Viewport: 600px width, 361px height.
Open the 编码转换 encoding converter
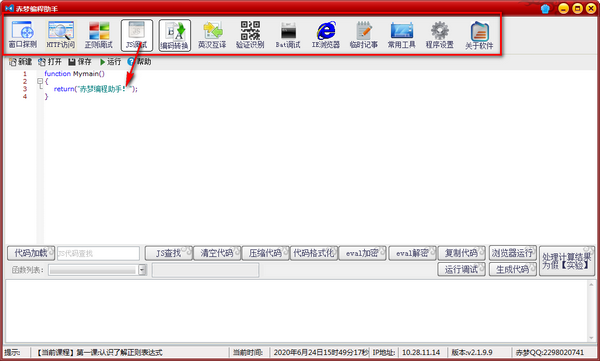(x=174, y=35)
